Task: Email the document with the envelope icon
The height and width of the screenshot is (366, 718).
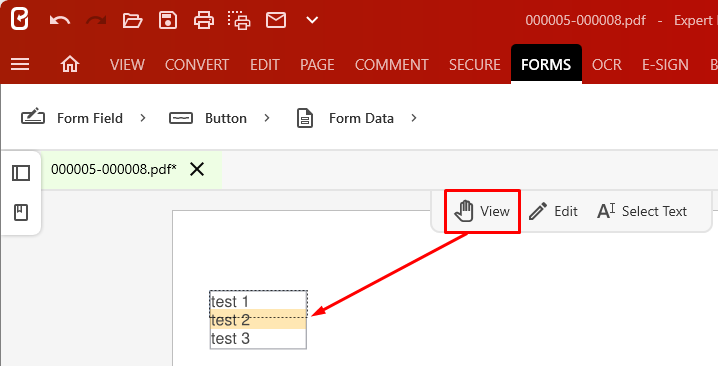Action: 276,20
